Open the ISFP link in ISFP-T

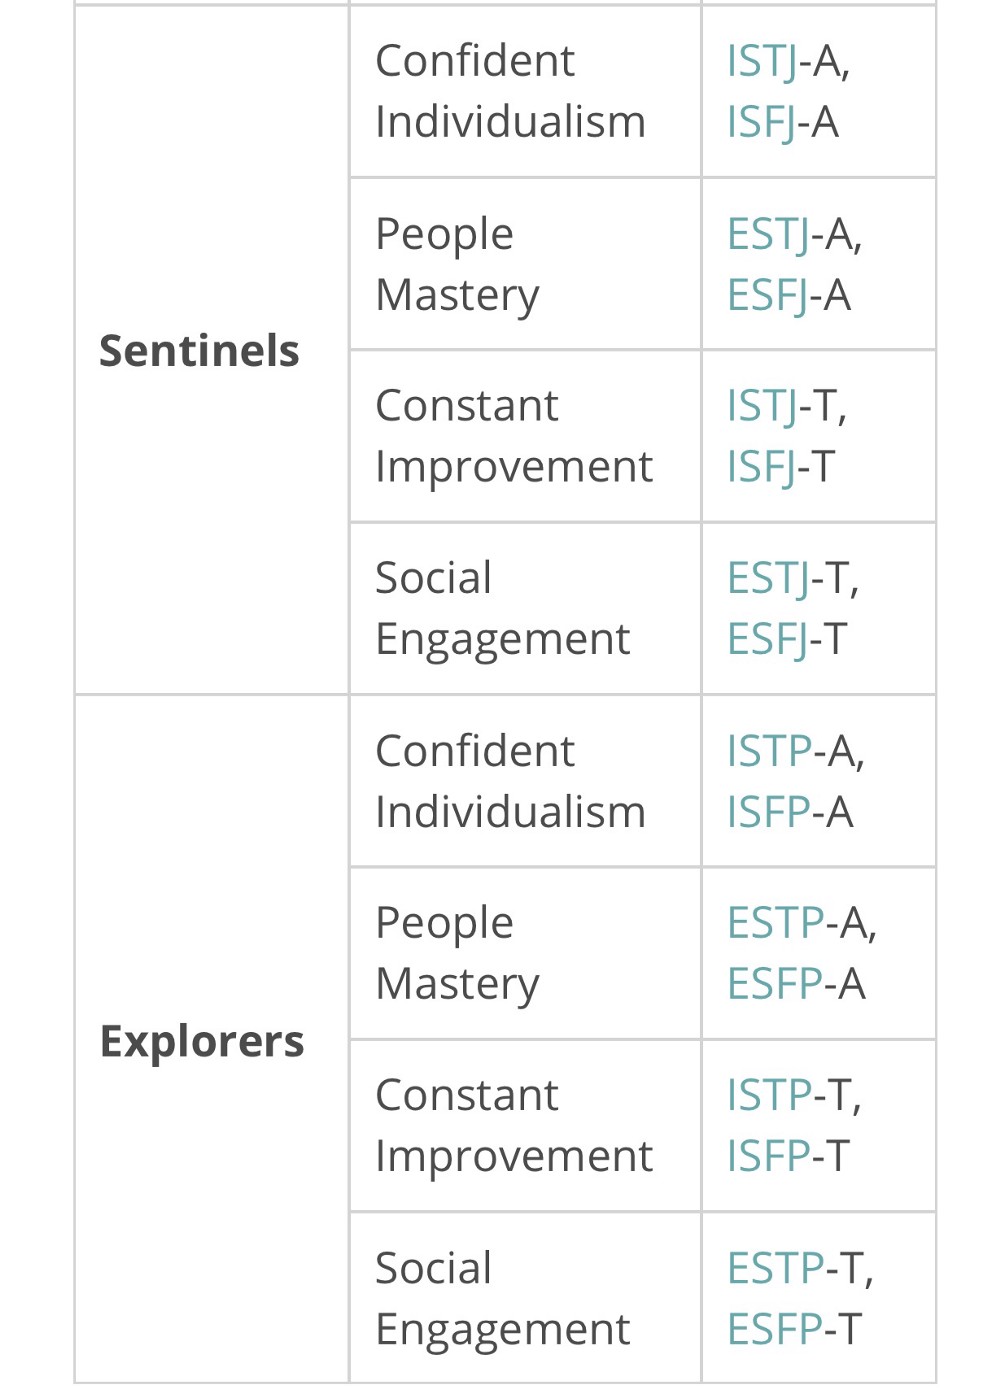[768, 1156]
